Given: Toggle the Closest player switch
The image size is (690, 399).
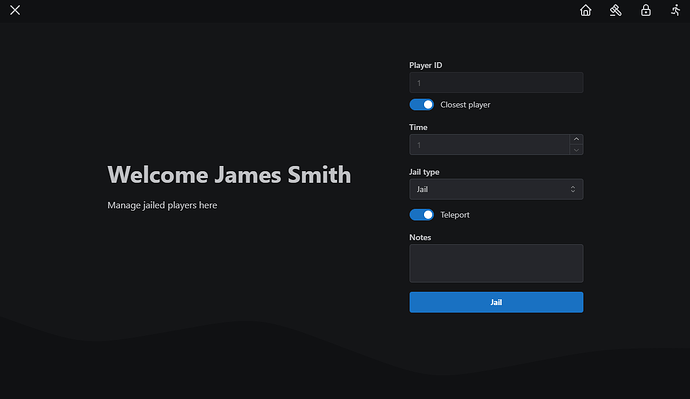Looking at the screenshot, I should point(422,105).
